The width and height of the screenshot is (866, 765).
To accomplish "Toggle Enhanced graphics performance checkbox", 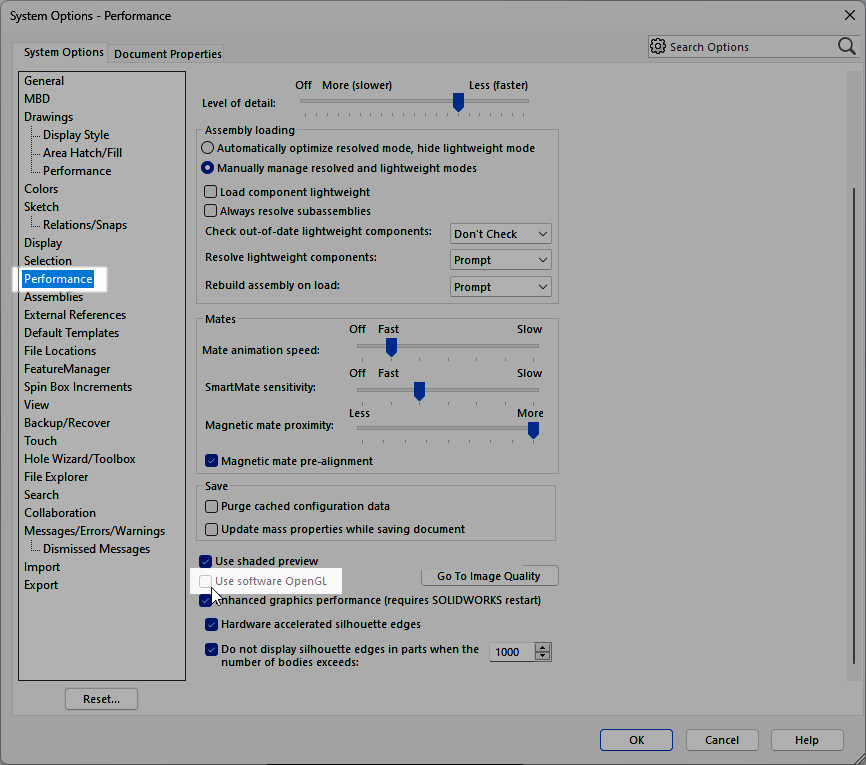I will tap(205, 600).
